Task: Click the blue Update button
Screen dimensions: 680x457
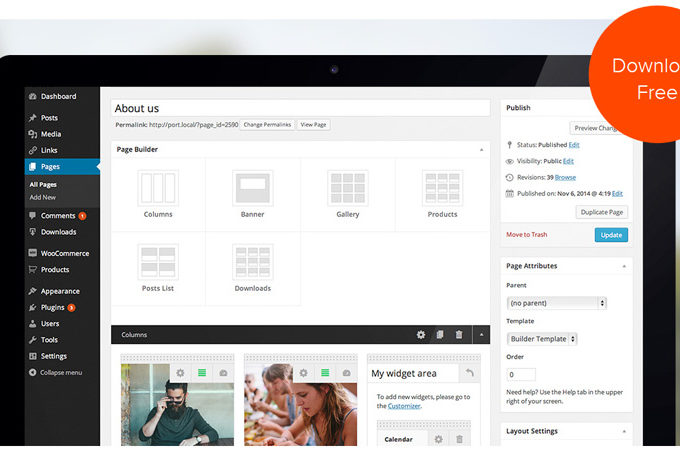Action: [611, 235]
